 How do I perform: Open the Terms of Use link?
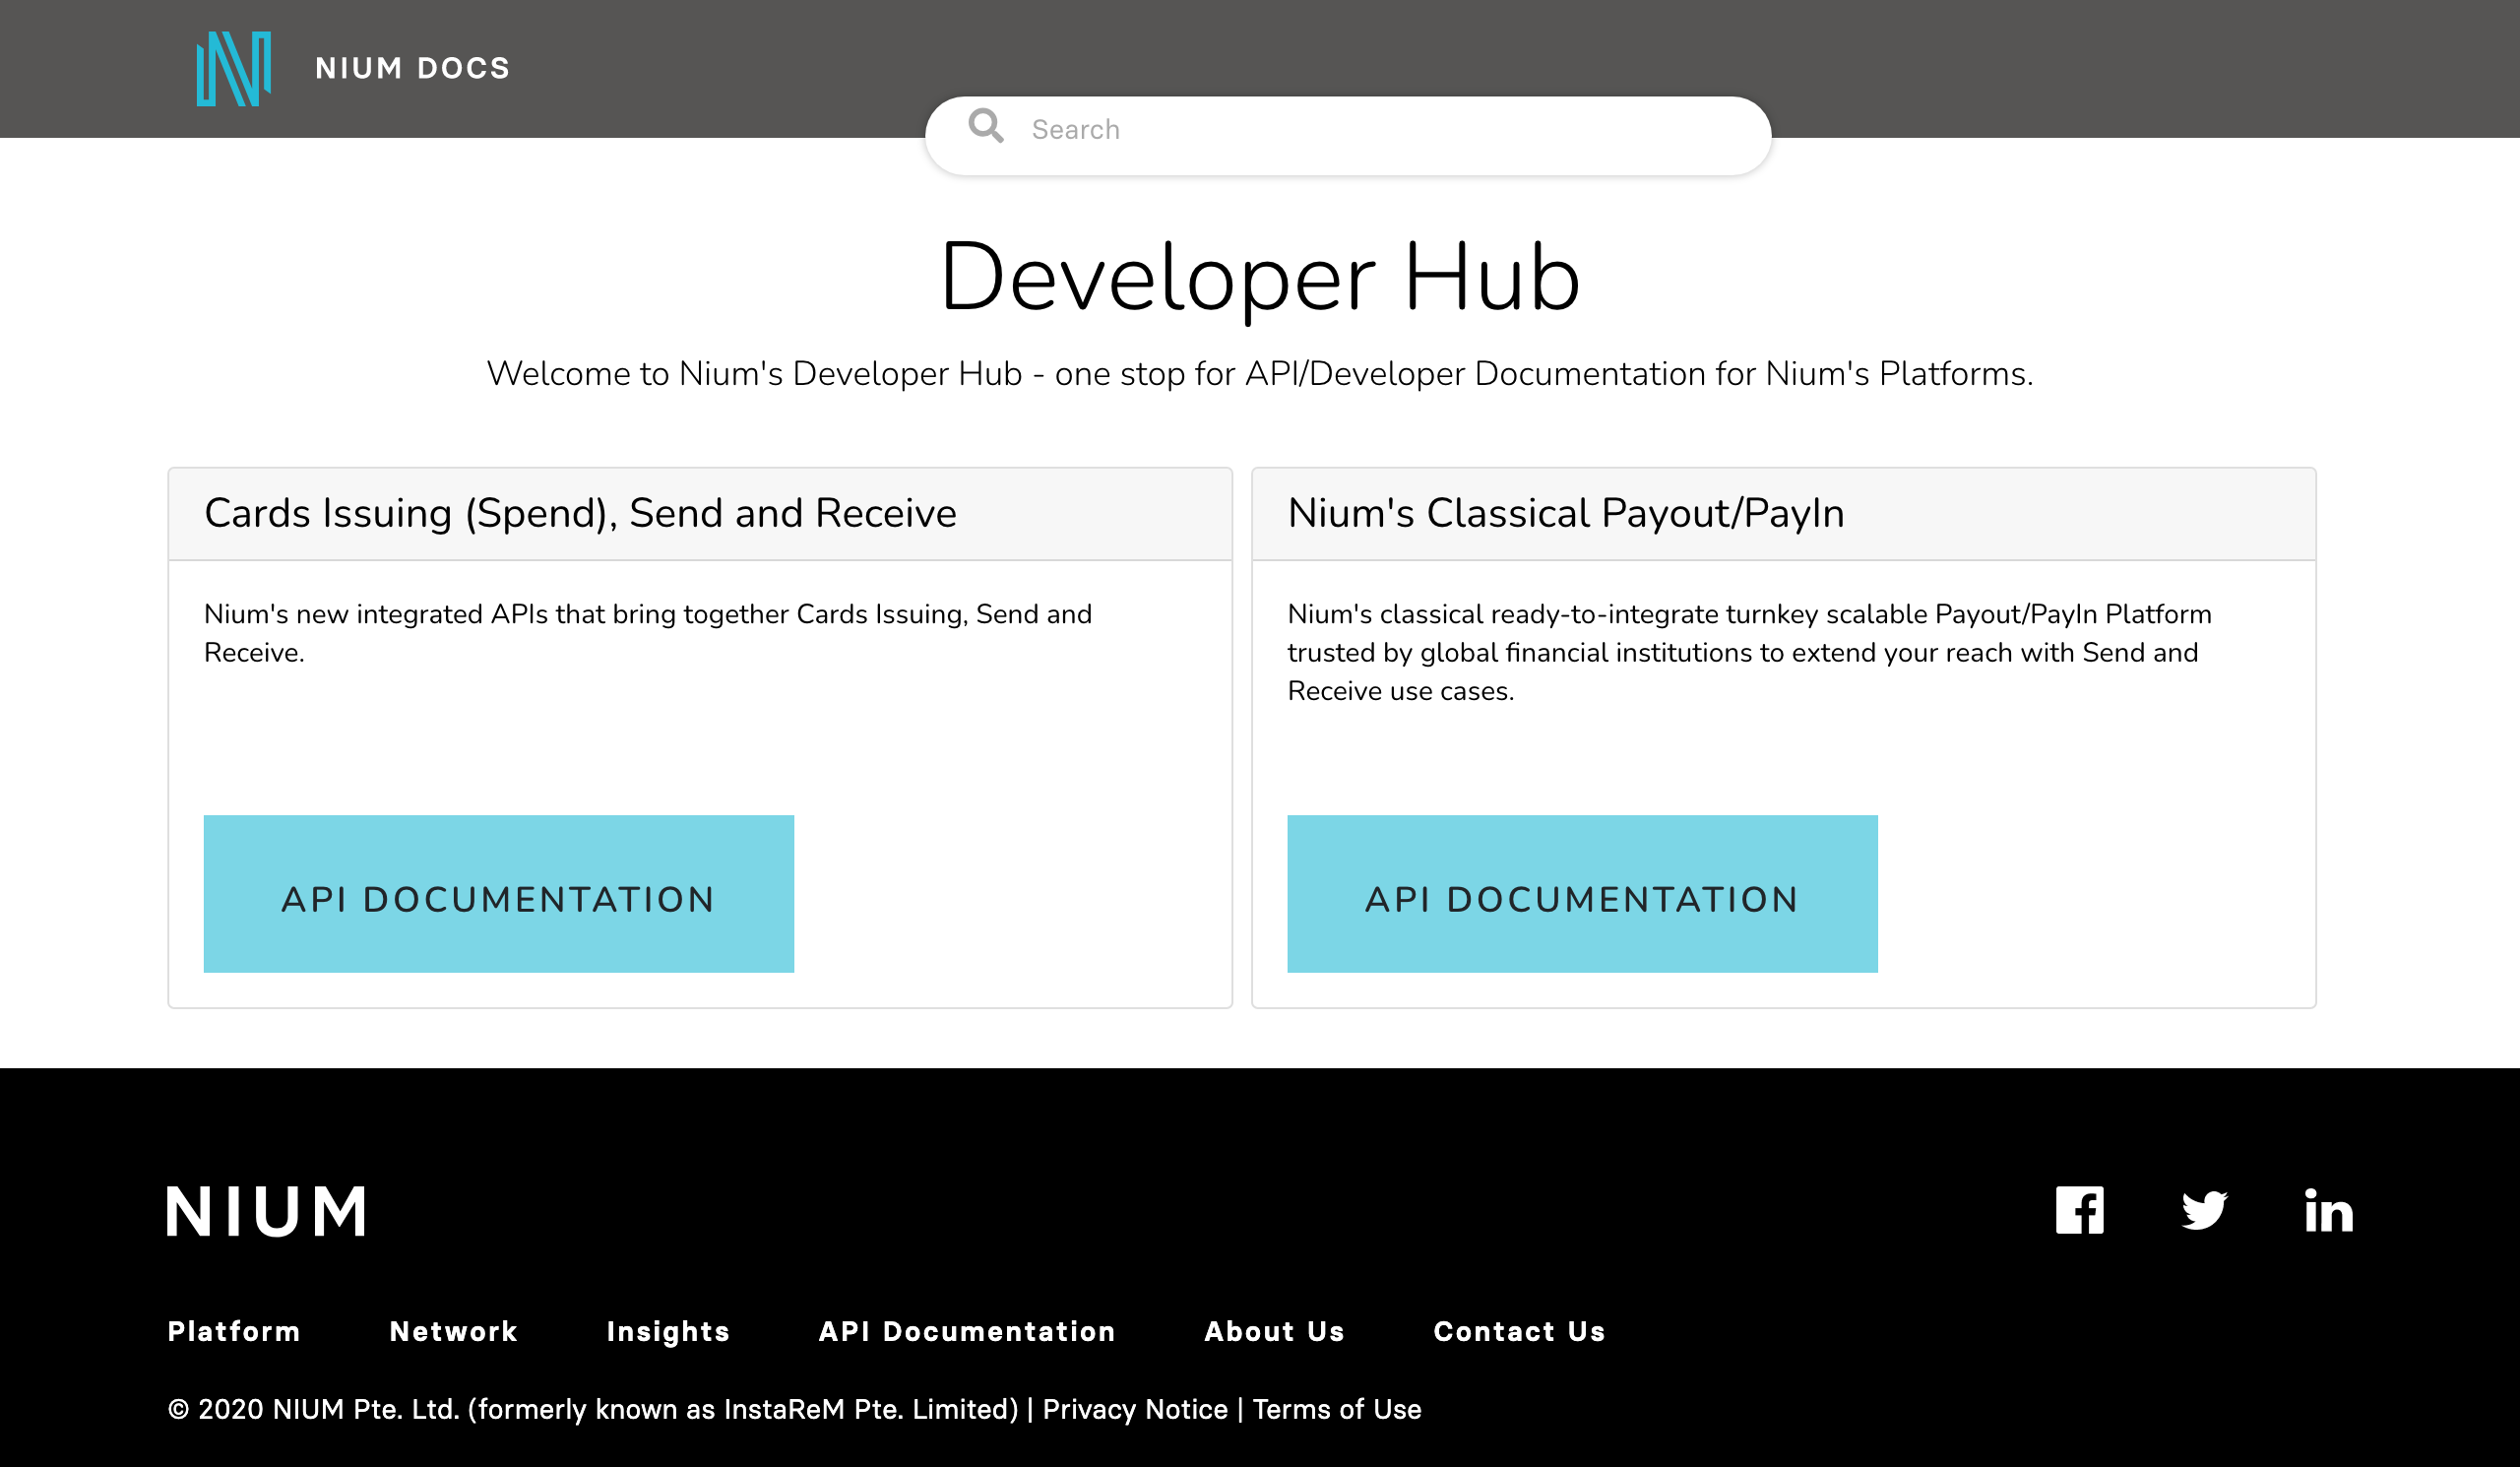pos(1337,1409)
